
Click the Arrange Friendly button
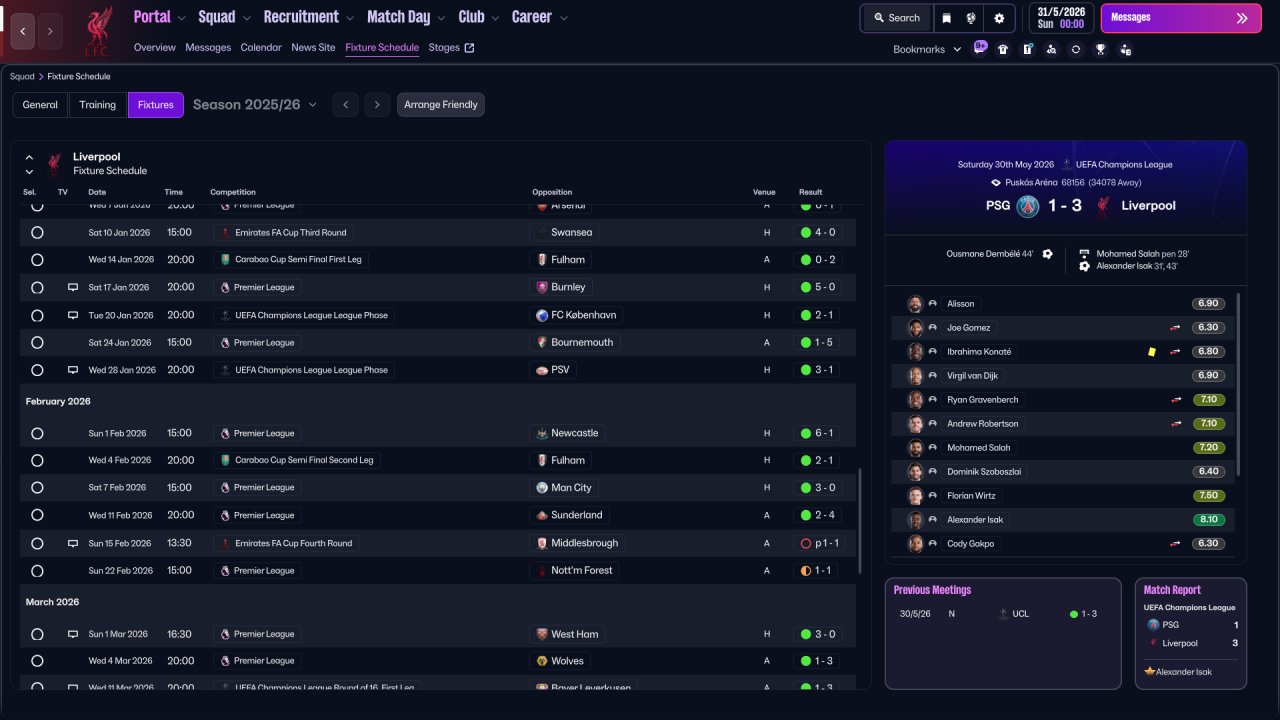coord(441,105)
